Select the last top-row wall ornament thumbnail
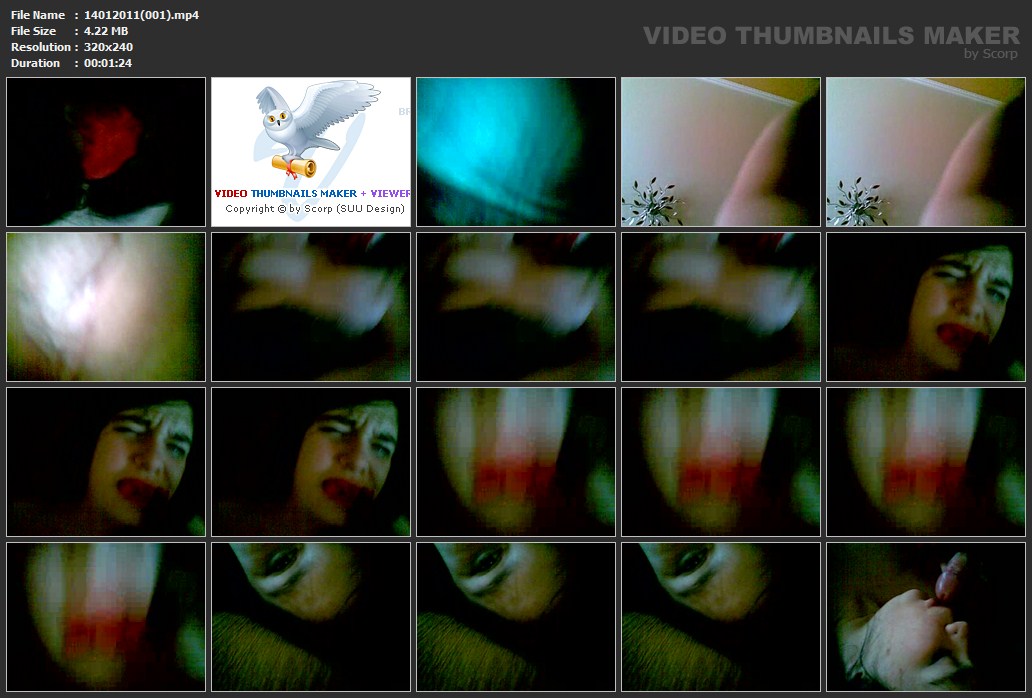 pos(925,152)
